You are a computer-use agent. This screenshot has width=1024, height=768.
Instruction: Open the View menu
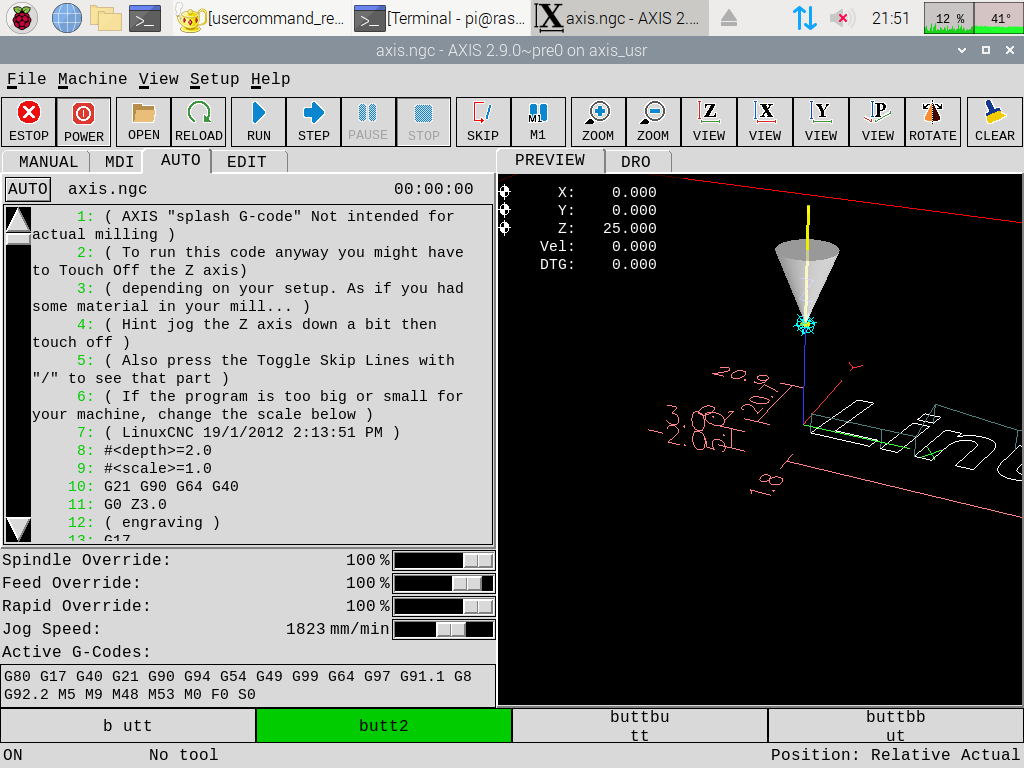pyautogui.click(x=158, y=79)
